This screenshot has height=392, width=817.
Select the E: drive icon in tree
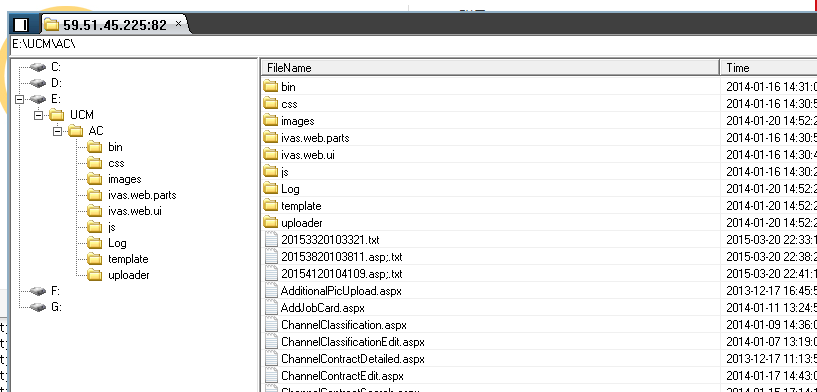[x=38, y=99]
